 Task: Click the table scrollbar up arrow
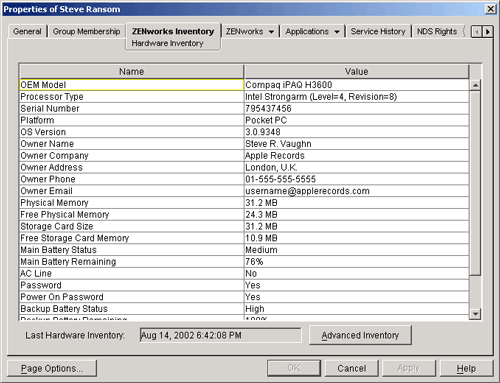(x=475, y=85)
